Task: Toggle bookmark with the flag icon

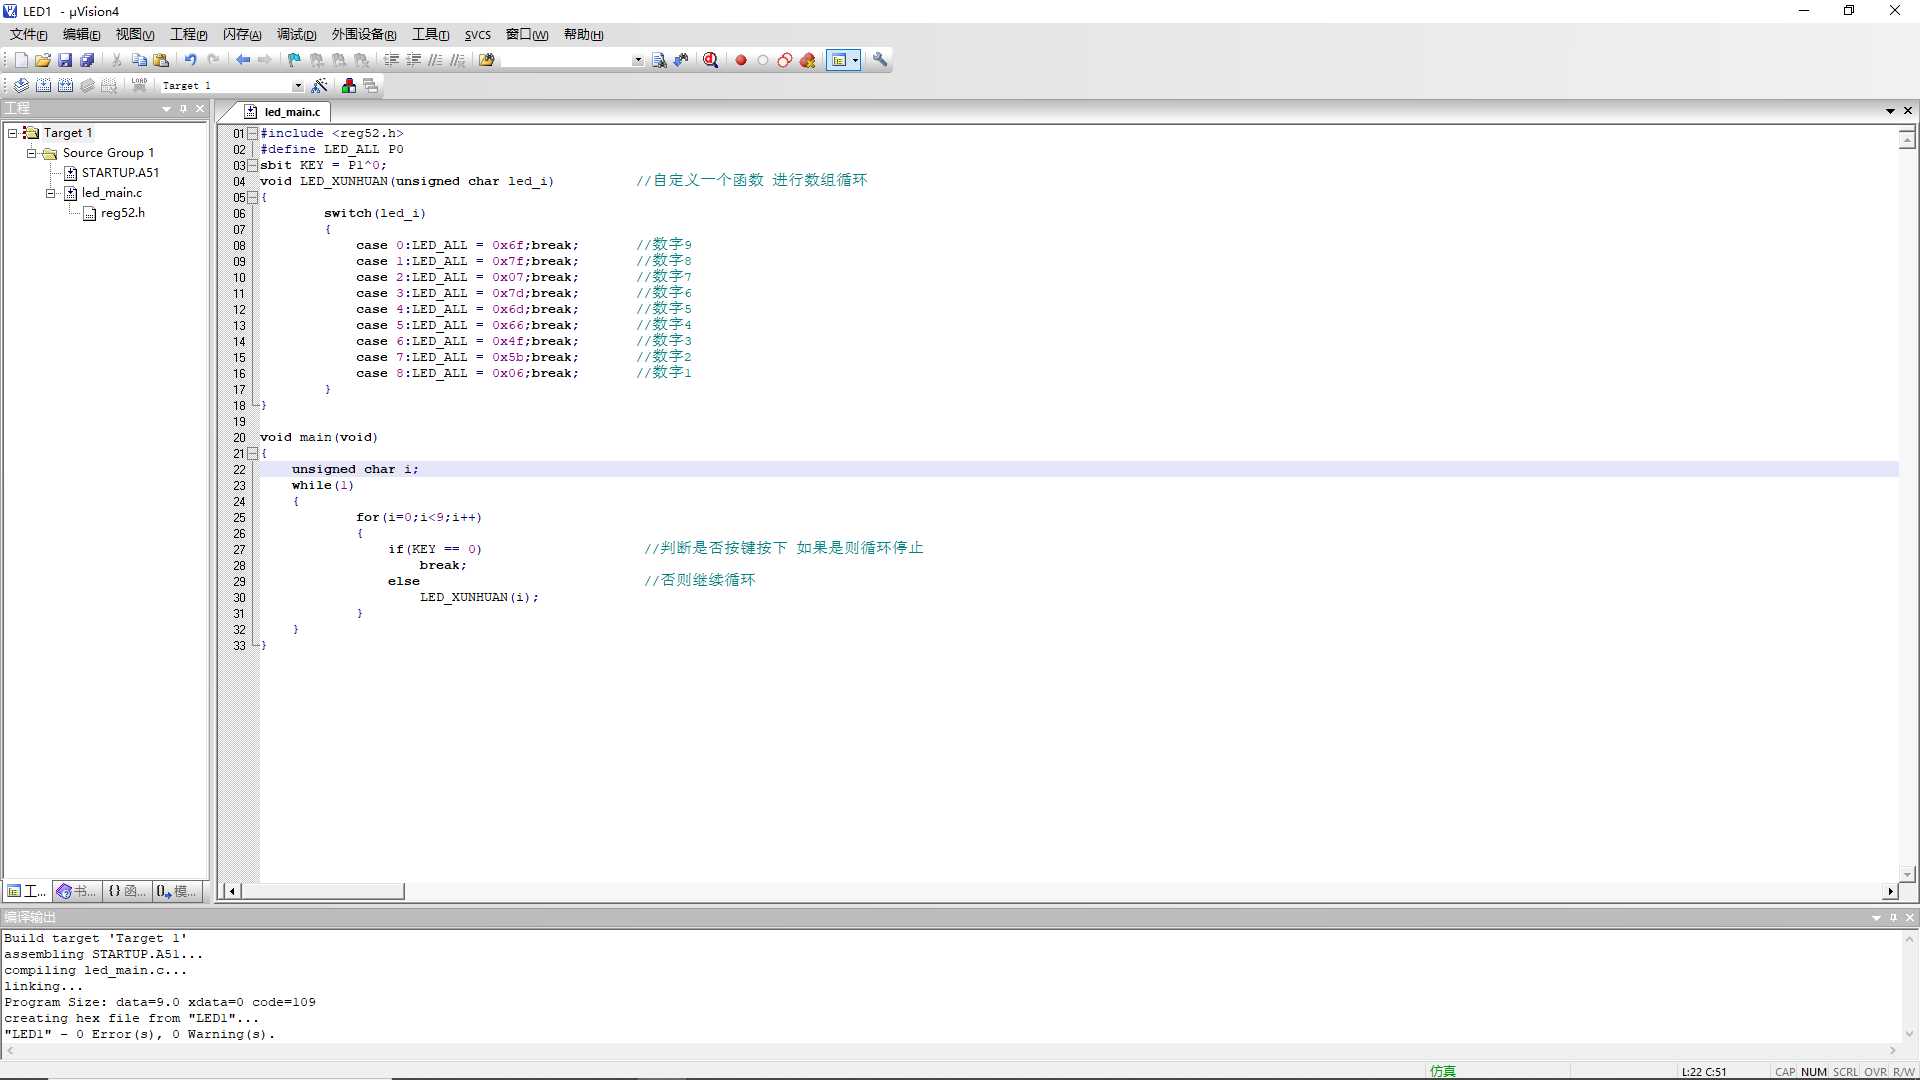Action: tap(294, 60)
